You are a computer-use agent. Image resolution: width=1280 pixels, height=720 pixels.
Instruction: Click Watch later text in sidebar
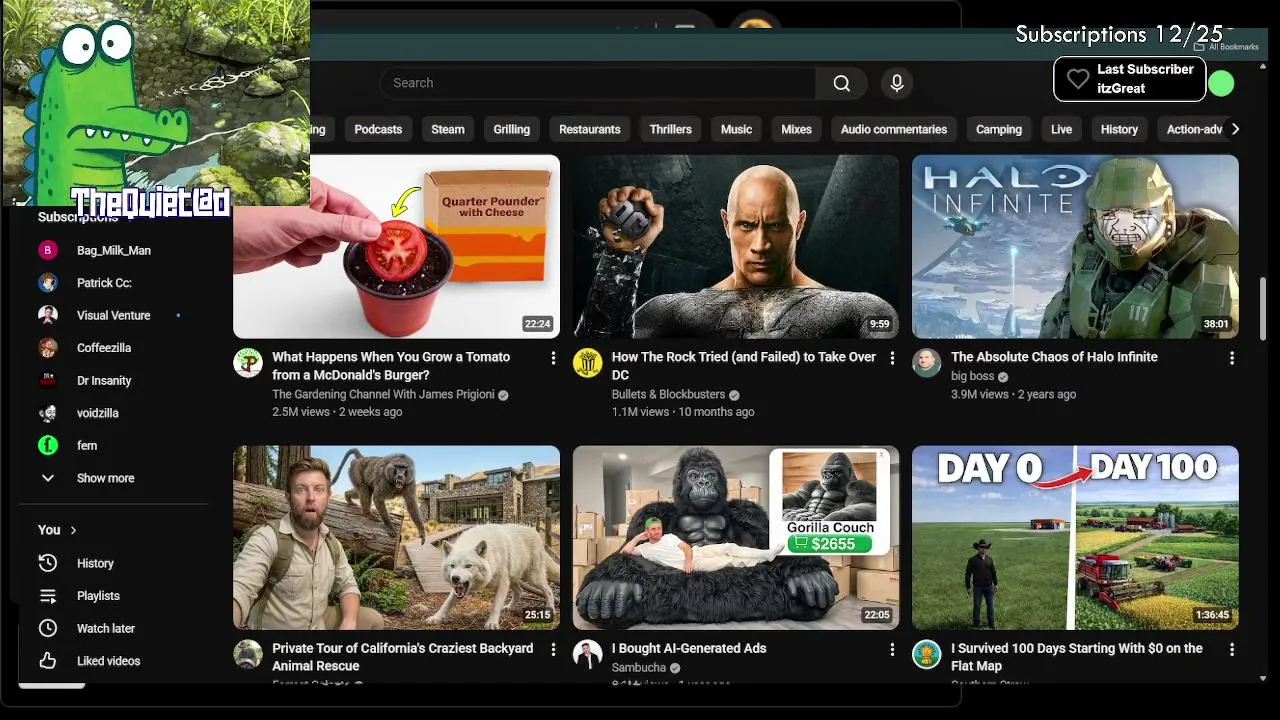click(106, 629)
